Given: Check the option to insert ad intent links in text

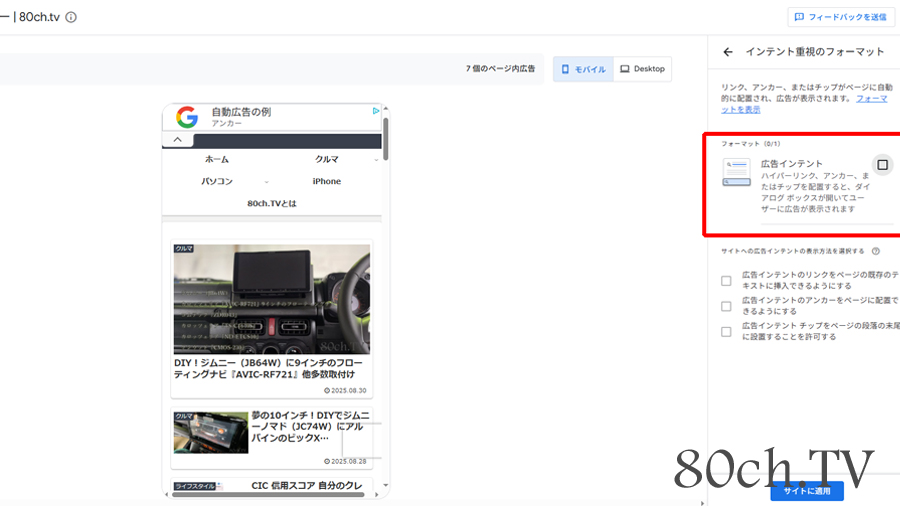Looking at the screenshot, I should pos(726,281).
